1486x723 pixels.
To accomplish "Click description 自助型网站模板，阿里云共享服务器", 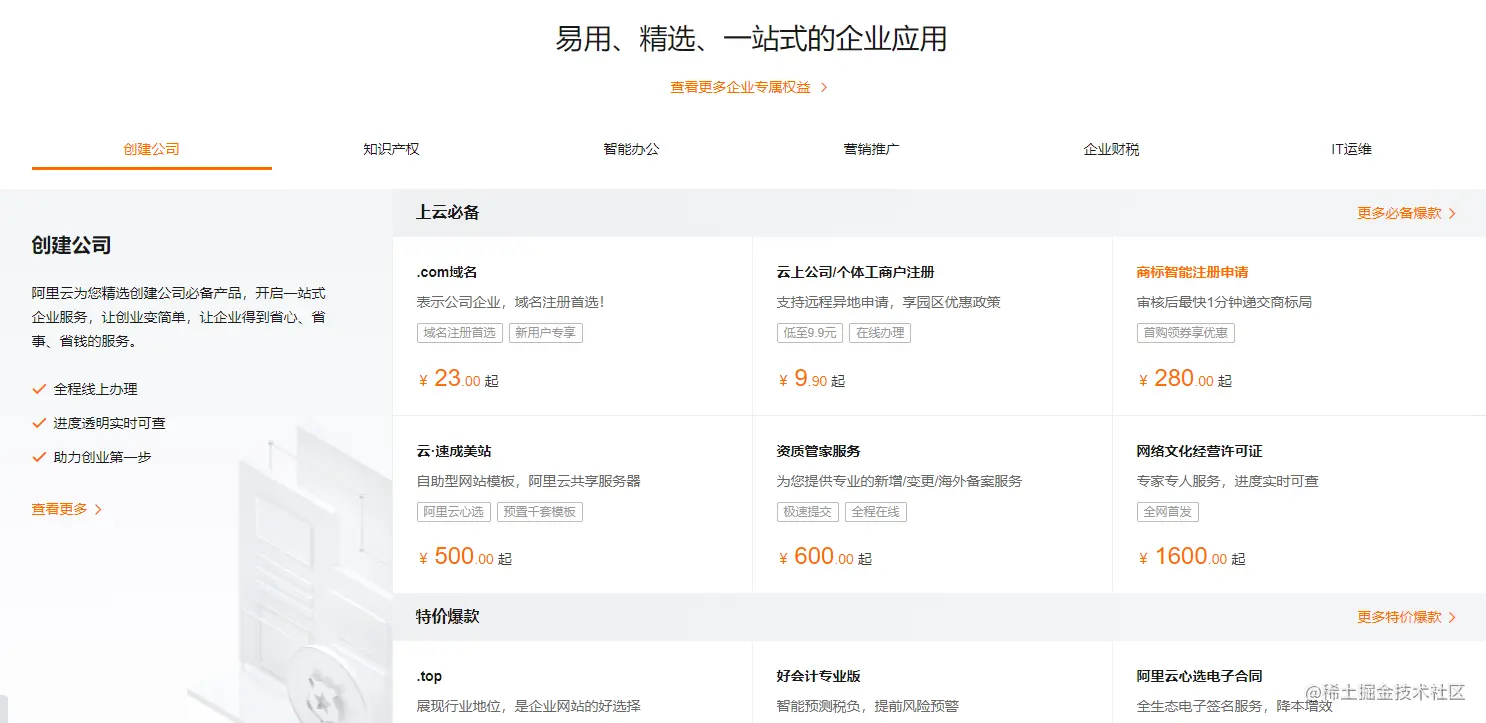I will [x=529, y=481].
